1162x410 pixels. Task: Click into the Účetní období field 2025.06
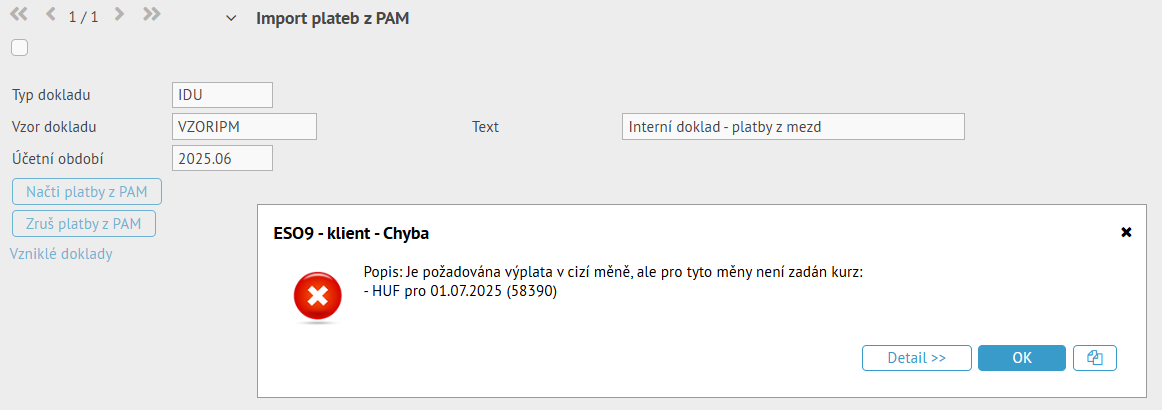point(222,158)
